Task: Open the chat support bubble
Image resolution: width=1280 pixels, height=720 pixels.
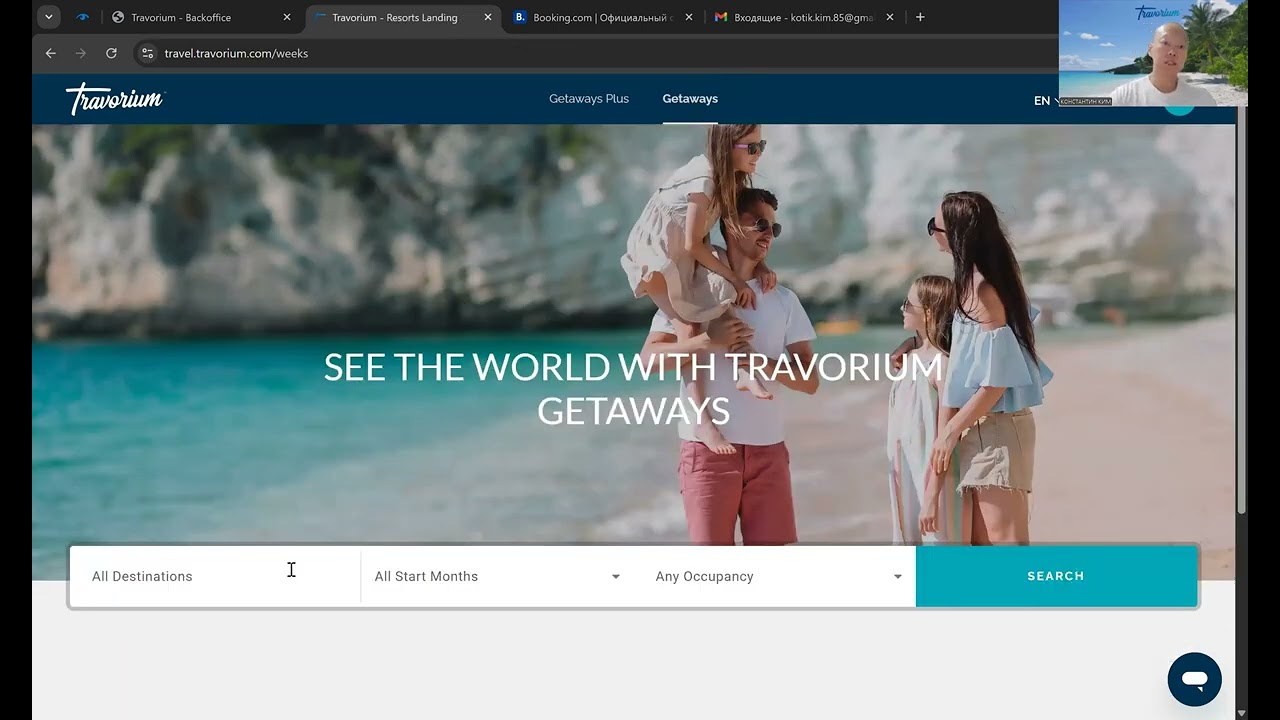Action: 1194,680
